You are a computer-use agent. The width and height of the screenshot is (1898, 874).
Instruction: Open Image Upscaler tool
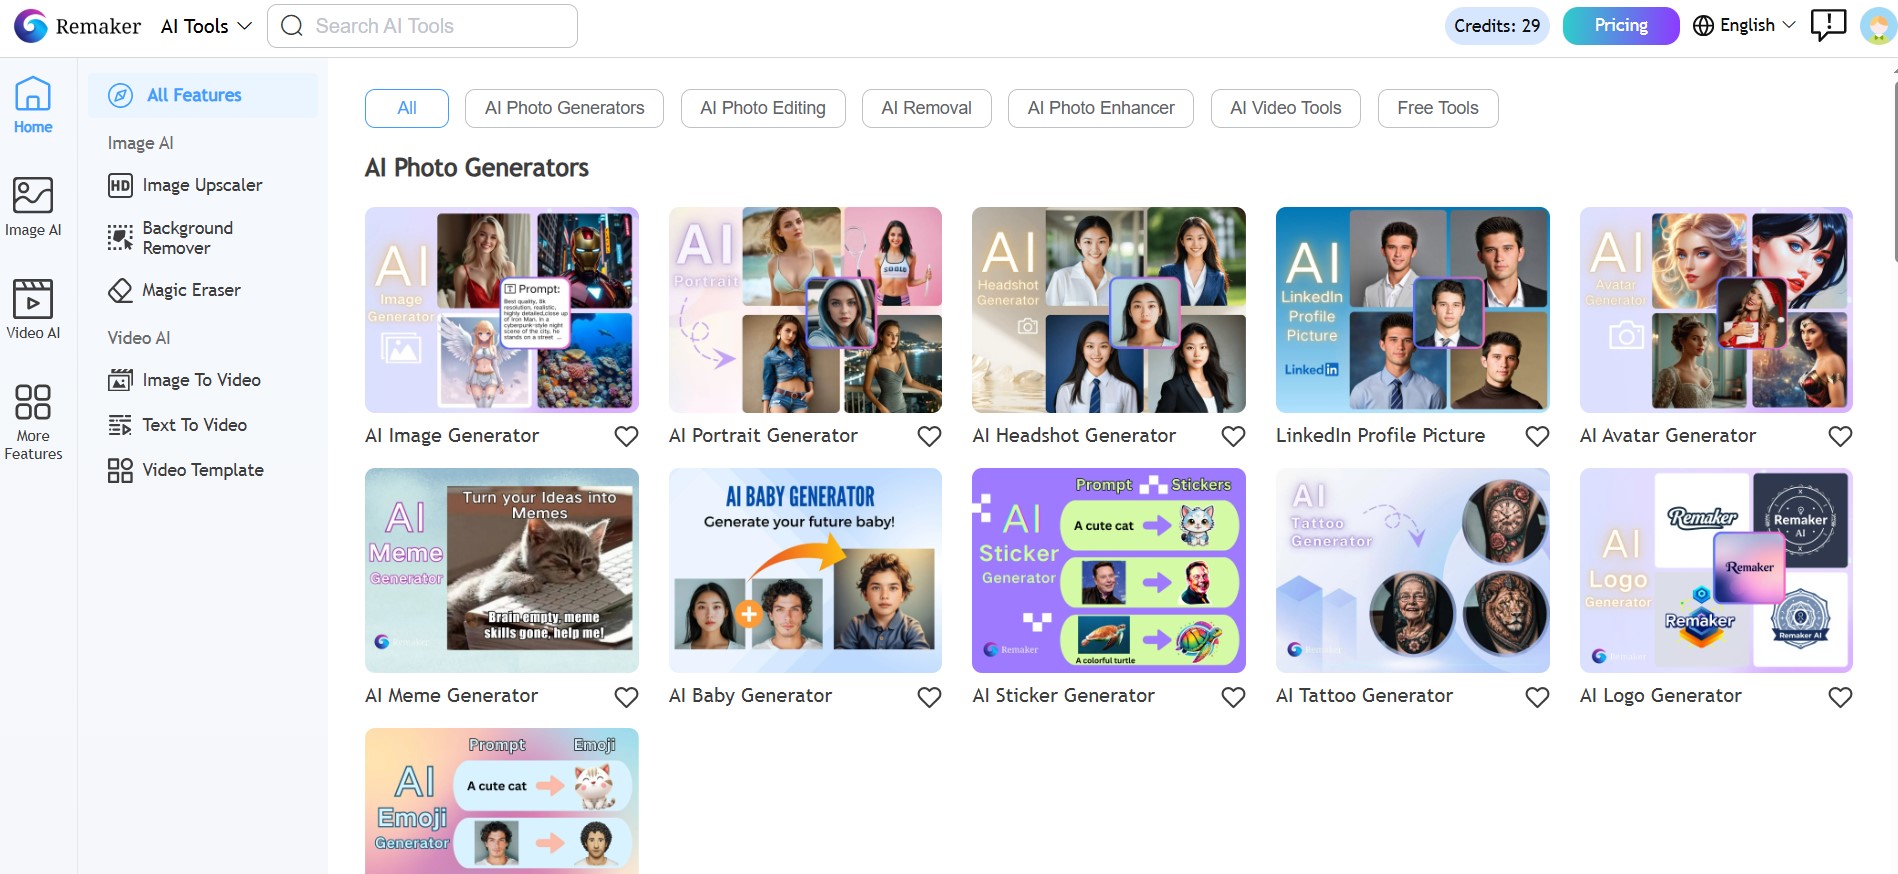pyautogui.click(x=202, y=185)
